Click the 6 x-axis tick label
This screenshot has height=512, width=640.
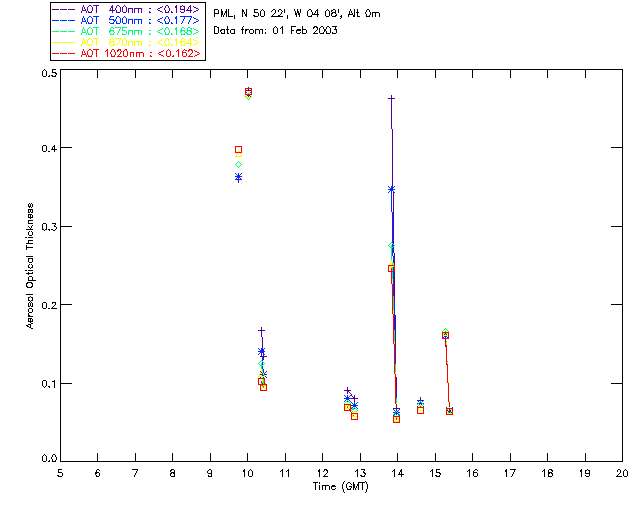(x=98, y=473)
